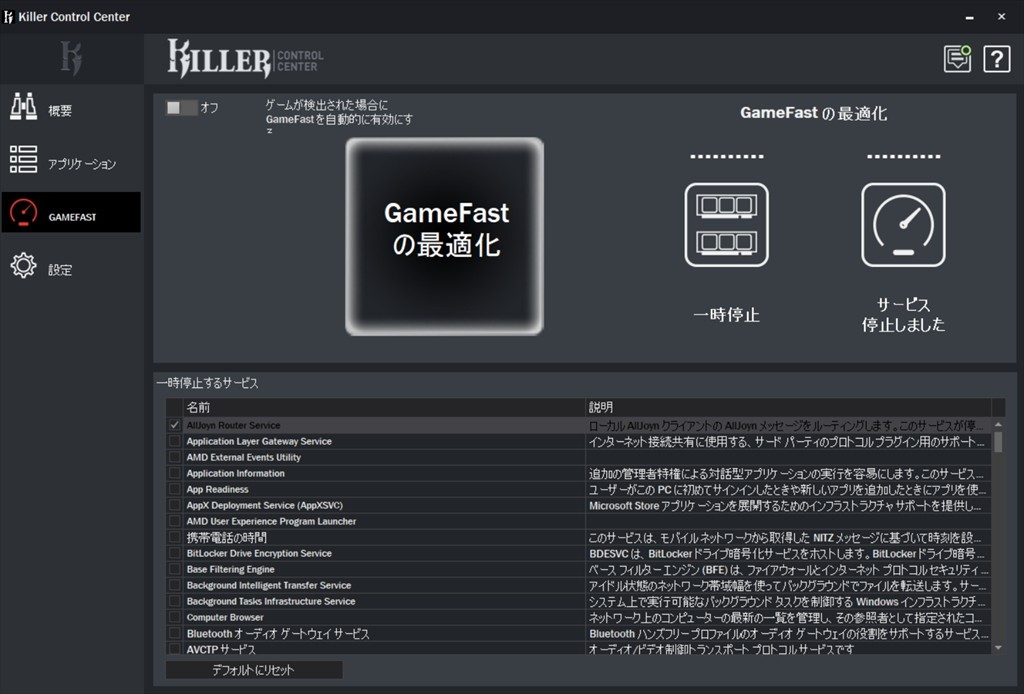Check 携帯電話の時間 checkbox
This screenshot has width=1024, height=694.
(x=174, y=537)
